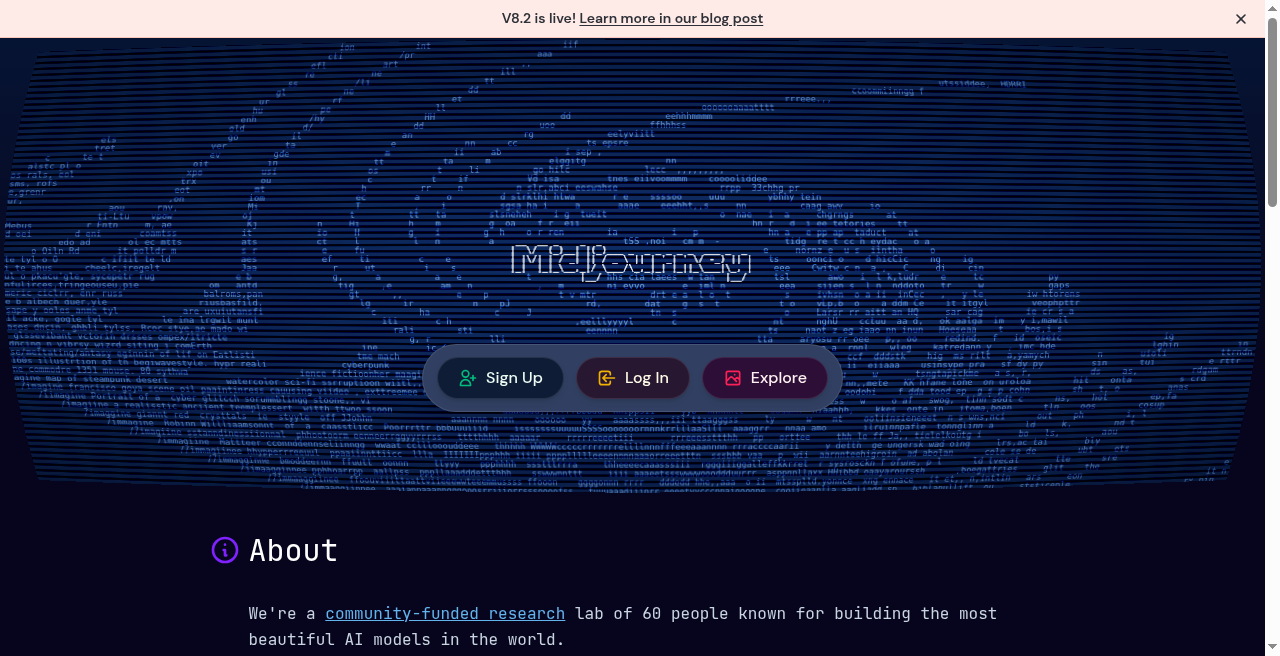Click the Sign Up button
The image size is (1280, 656).
pyautogui.click(x=500, y=378)
